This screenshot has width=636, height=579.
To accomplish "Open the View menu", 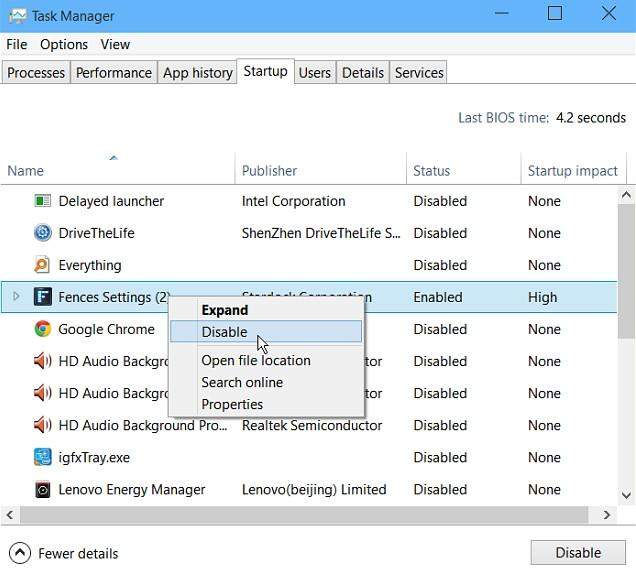I will (x=115, y=44).
